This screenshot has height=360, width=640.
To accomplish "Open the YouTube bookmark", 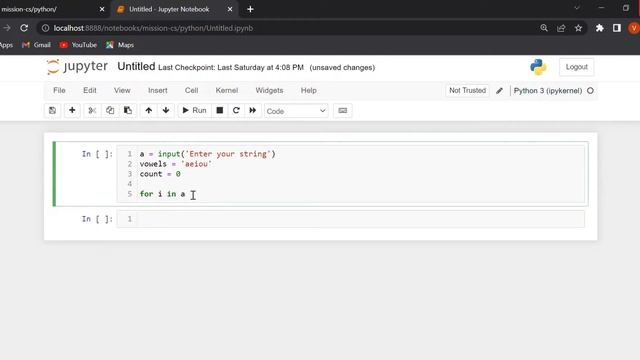I will coord(78,45).
